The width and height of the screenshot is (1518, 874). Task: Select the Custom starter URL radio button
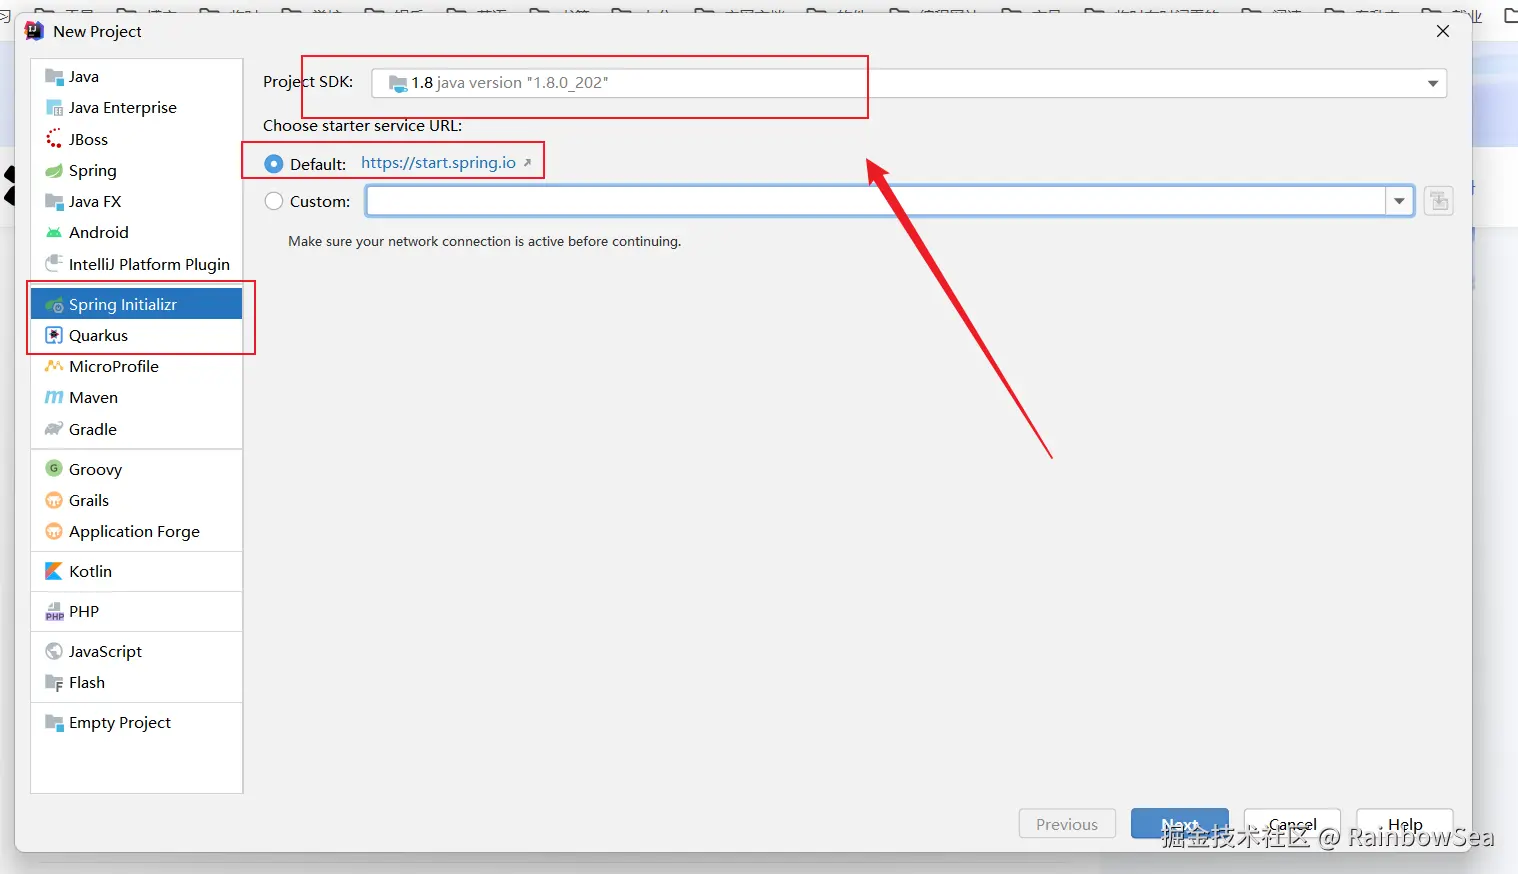[x=274, y=201]
